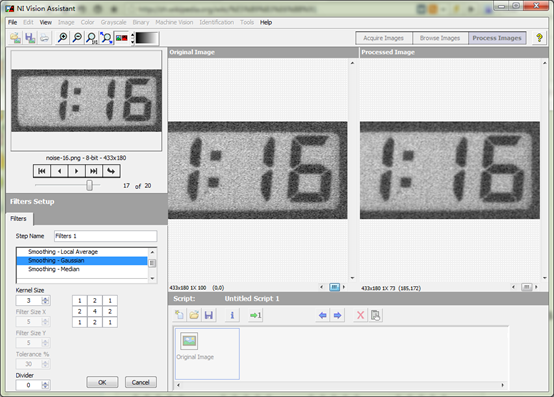This screenshot has width=554, height=397.
Task: Open the yellow help question mark icon
Action: coord(539,38)
